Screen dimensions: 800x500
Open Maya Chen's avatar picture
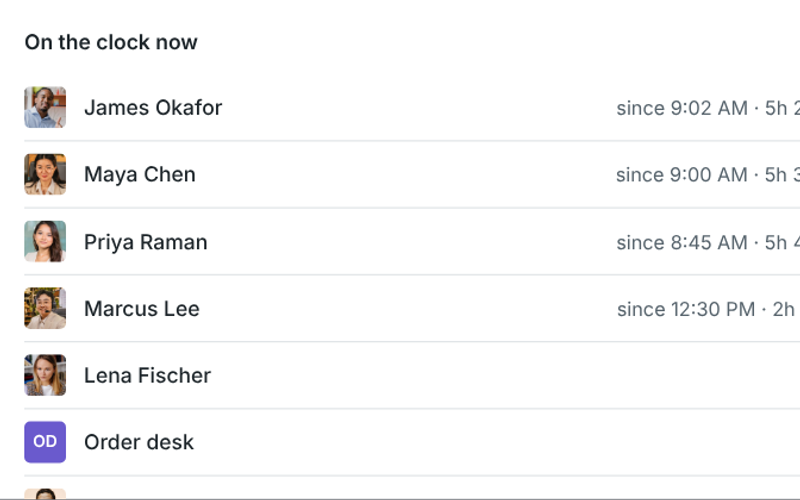pos(45,174)
